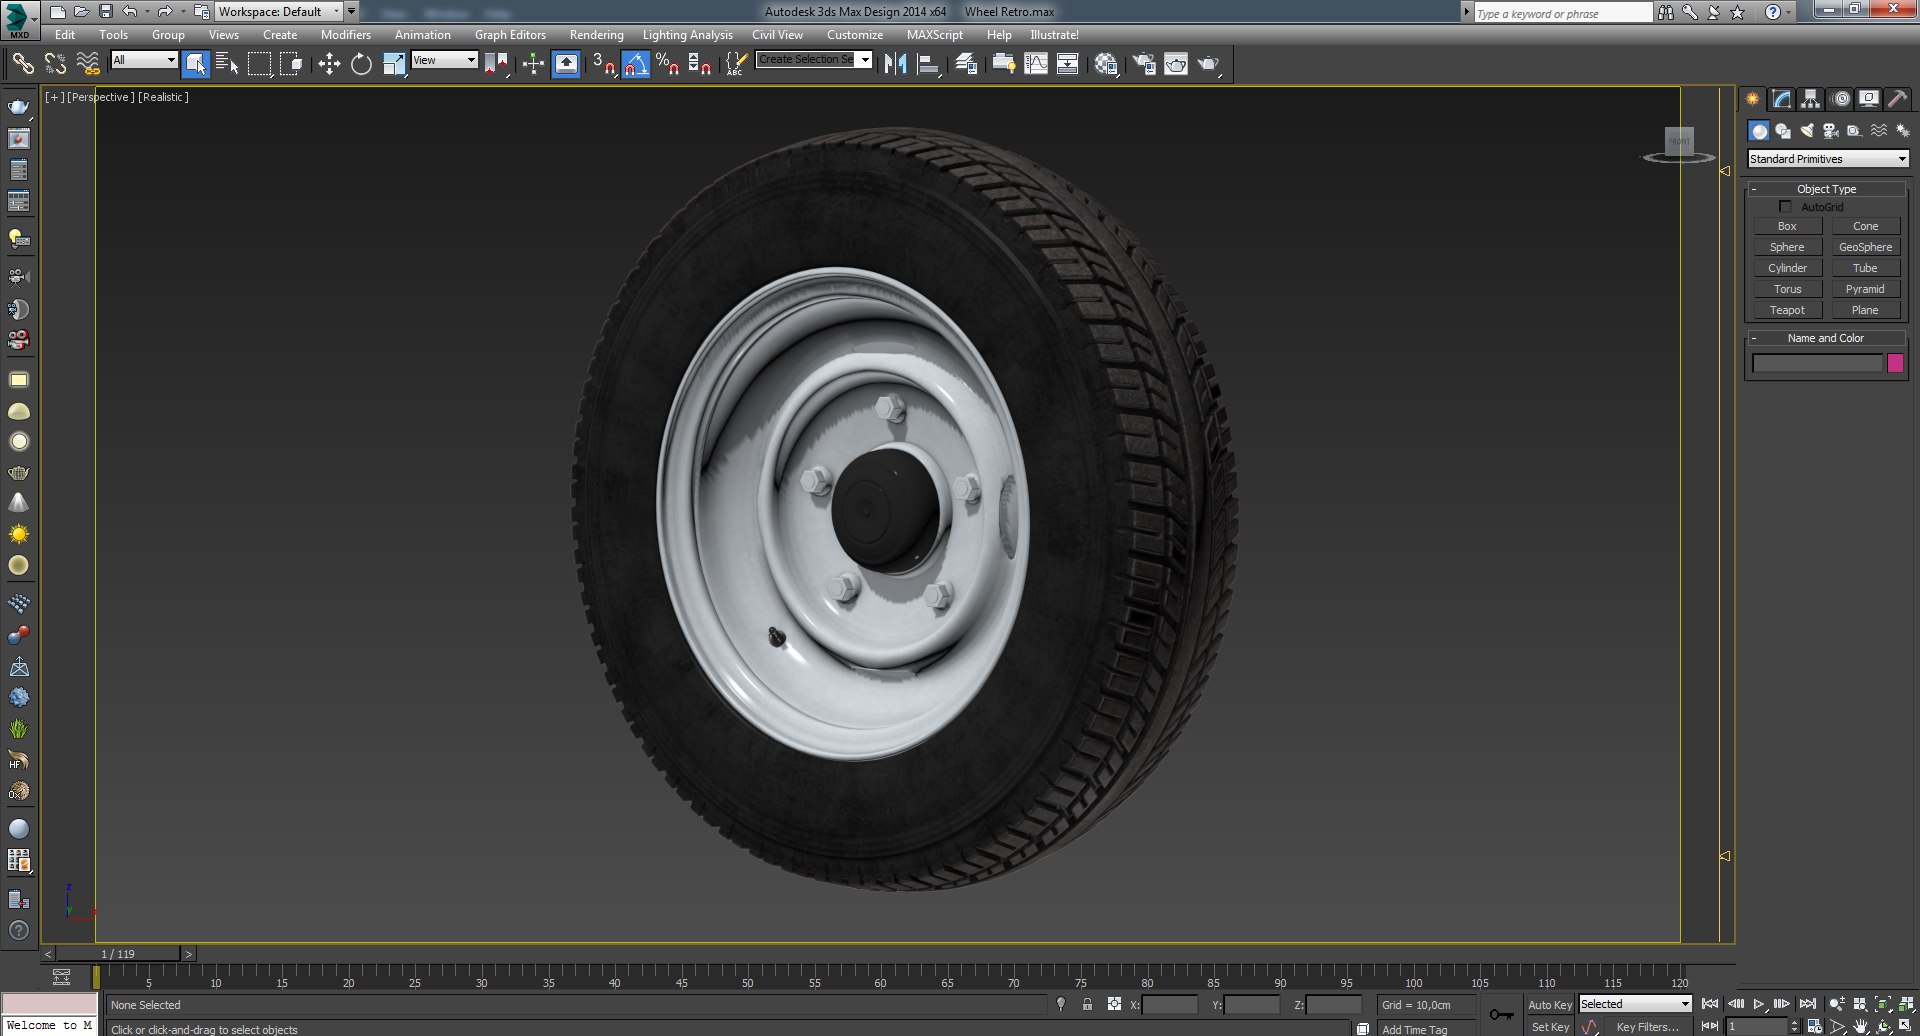Switch to the Utilities hammer panel tab

(x=1897, y=99)
